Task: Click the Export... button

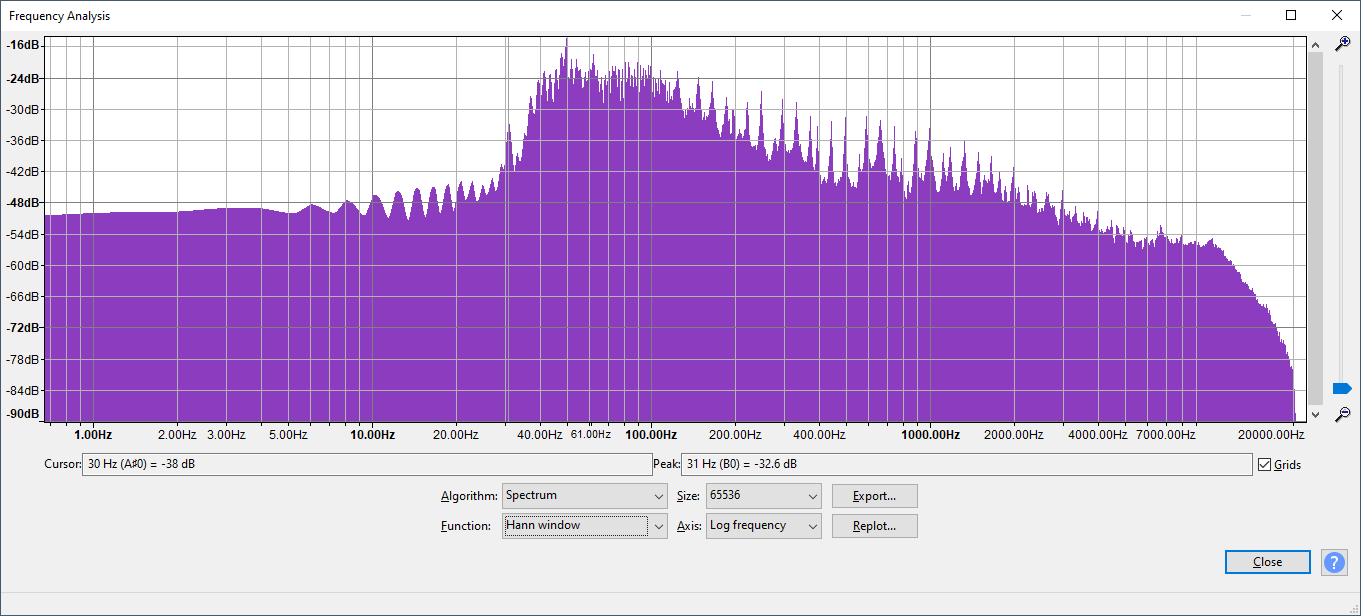Action: pyautogui.click(x=874, y=496)
